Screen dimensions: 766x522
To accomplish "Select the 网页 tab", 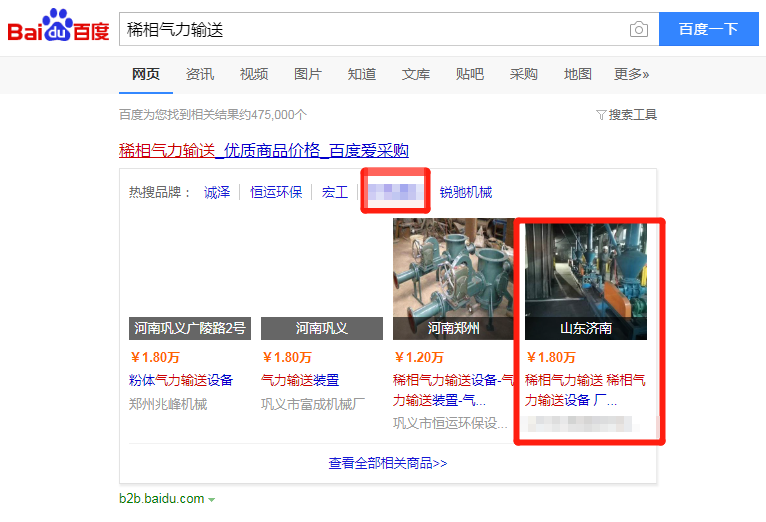I will tap(146, 74).
